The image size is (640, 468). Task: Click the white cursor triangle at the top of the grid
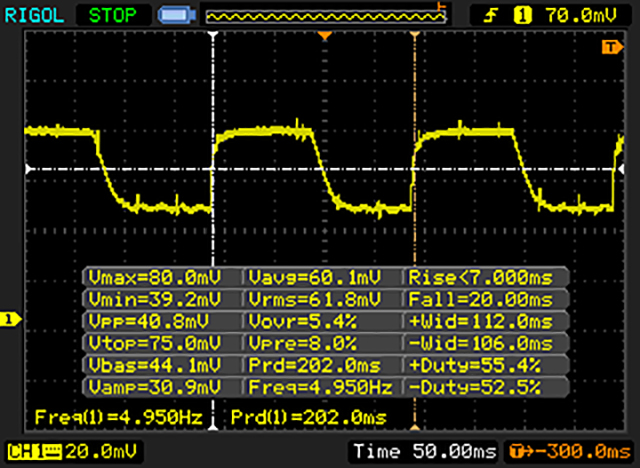coord(213,35)
